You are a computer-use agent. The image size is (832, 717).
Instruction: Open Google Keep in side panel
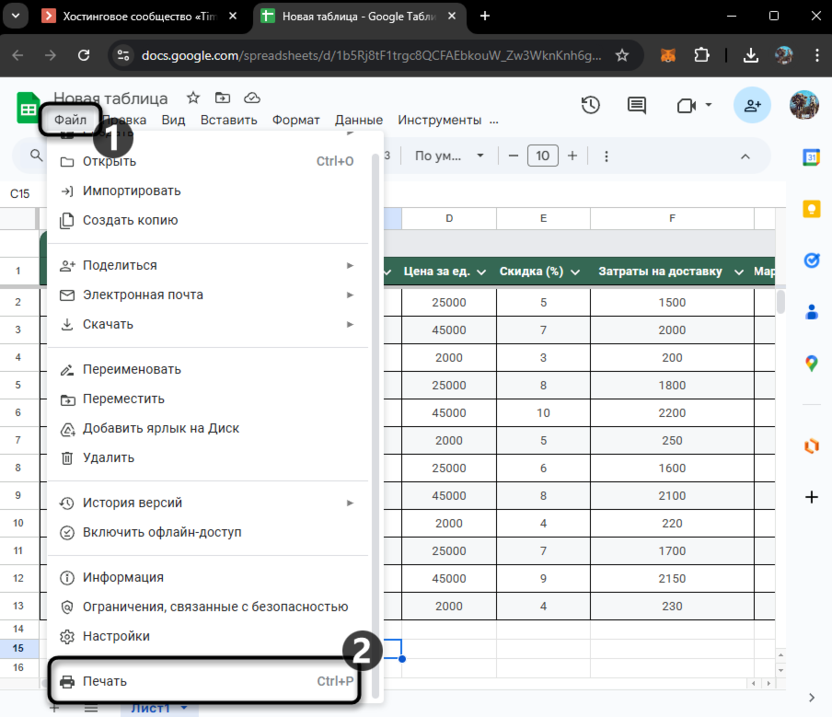[812, 208]
